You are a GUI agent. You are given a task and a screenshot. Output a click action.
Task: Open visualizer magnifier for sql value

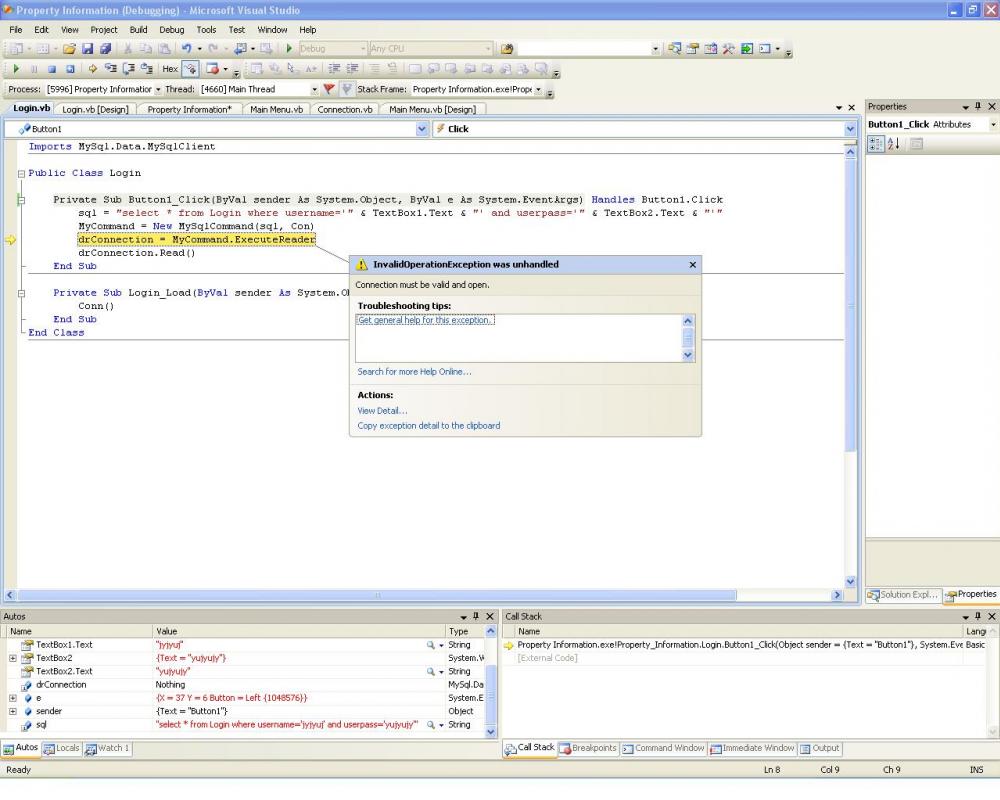click(x=431, y=725)
